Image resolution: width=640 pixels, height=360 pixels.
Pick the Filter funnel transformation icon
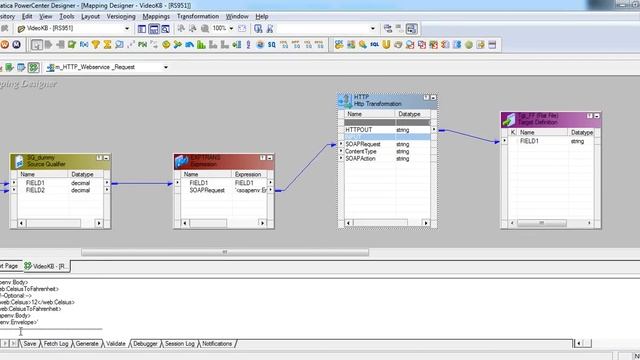(x=96, y=44)
